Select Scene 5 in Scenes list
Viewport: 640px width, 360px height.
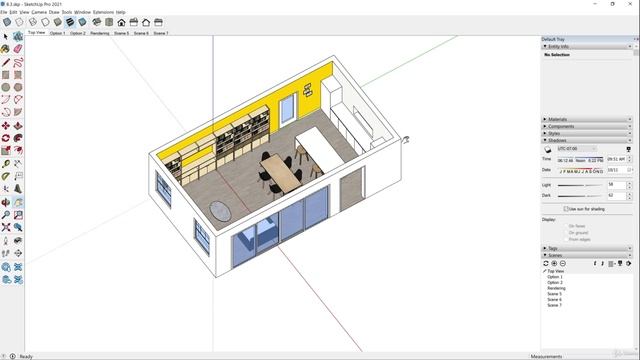pyautogui.click(x=554, y=294)
